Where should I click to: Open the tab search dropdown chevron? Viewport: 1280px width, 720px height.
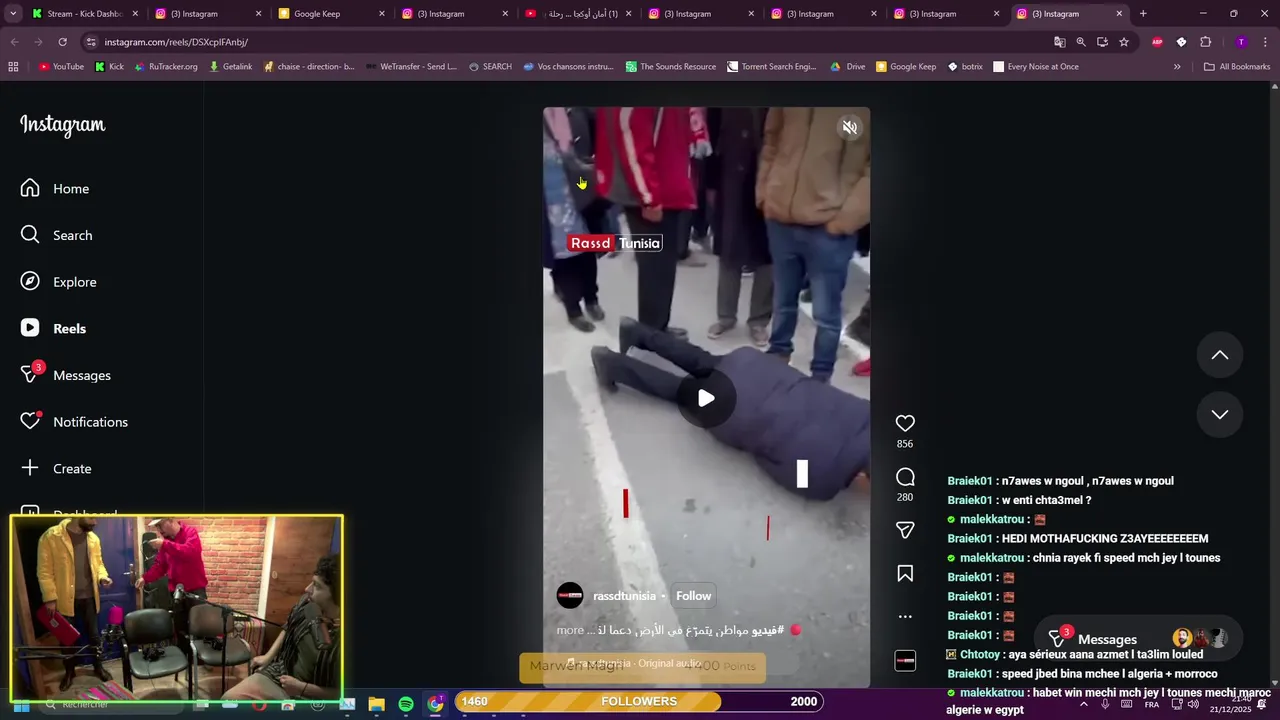pyautogui.click(x=13, y=14)
